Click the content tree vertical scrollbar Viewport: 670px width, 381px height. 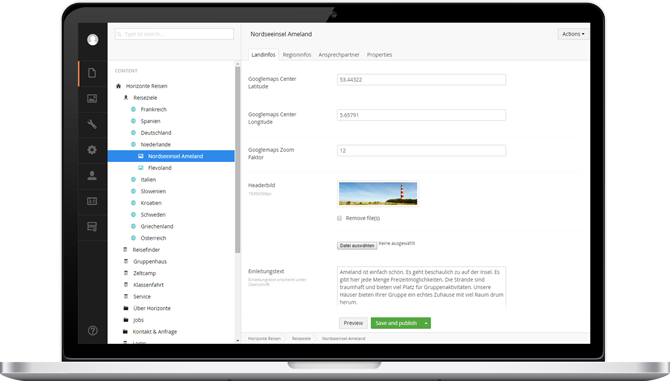click(x=238, y=160)
